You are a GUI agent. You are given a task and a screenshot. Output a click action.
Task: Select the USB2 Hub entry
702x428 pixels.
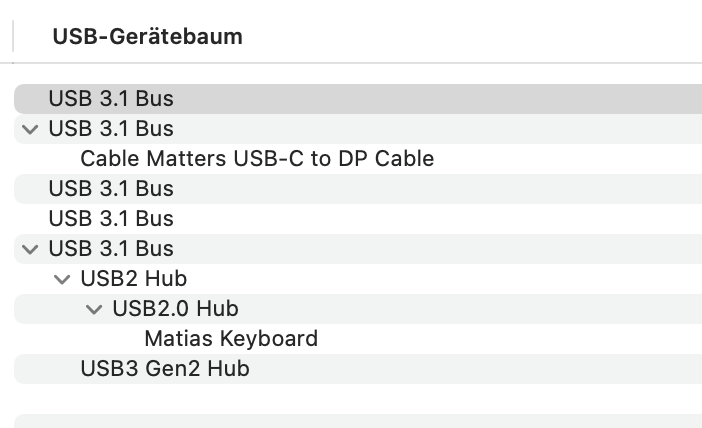click(x=133, y=279)
